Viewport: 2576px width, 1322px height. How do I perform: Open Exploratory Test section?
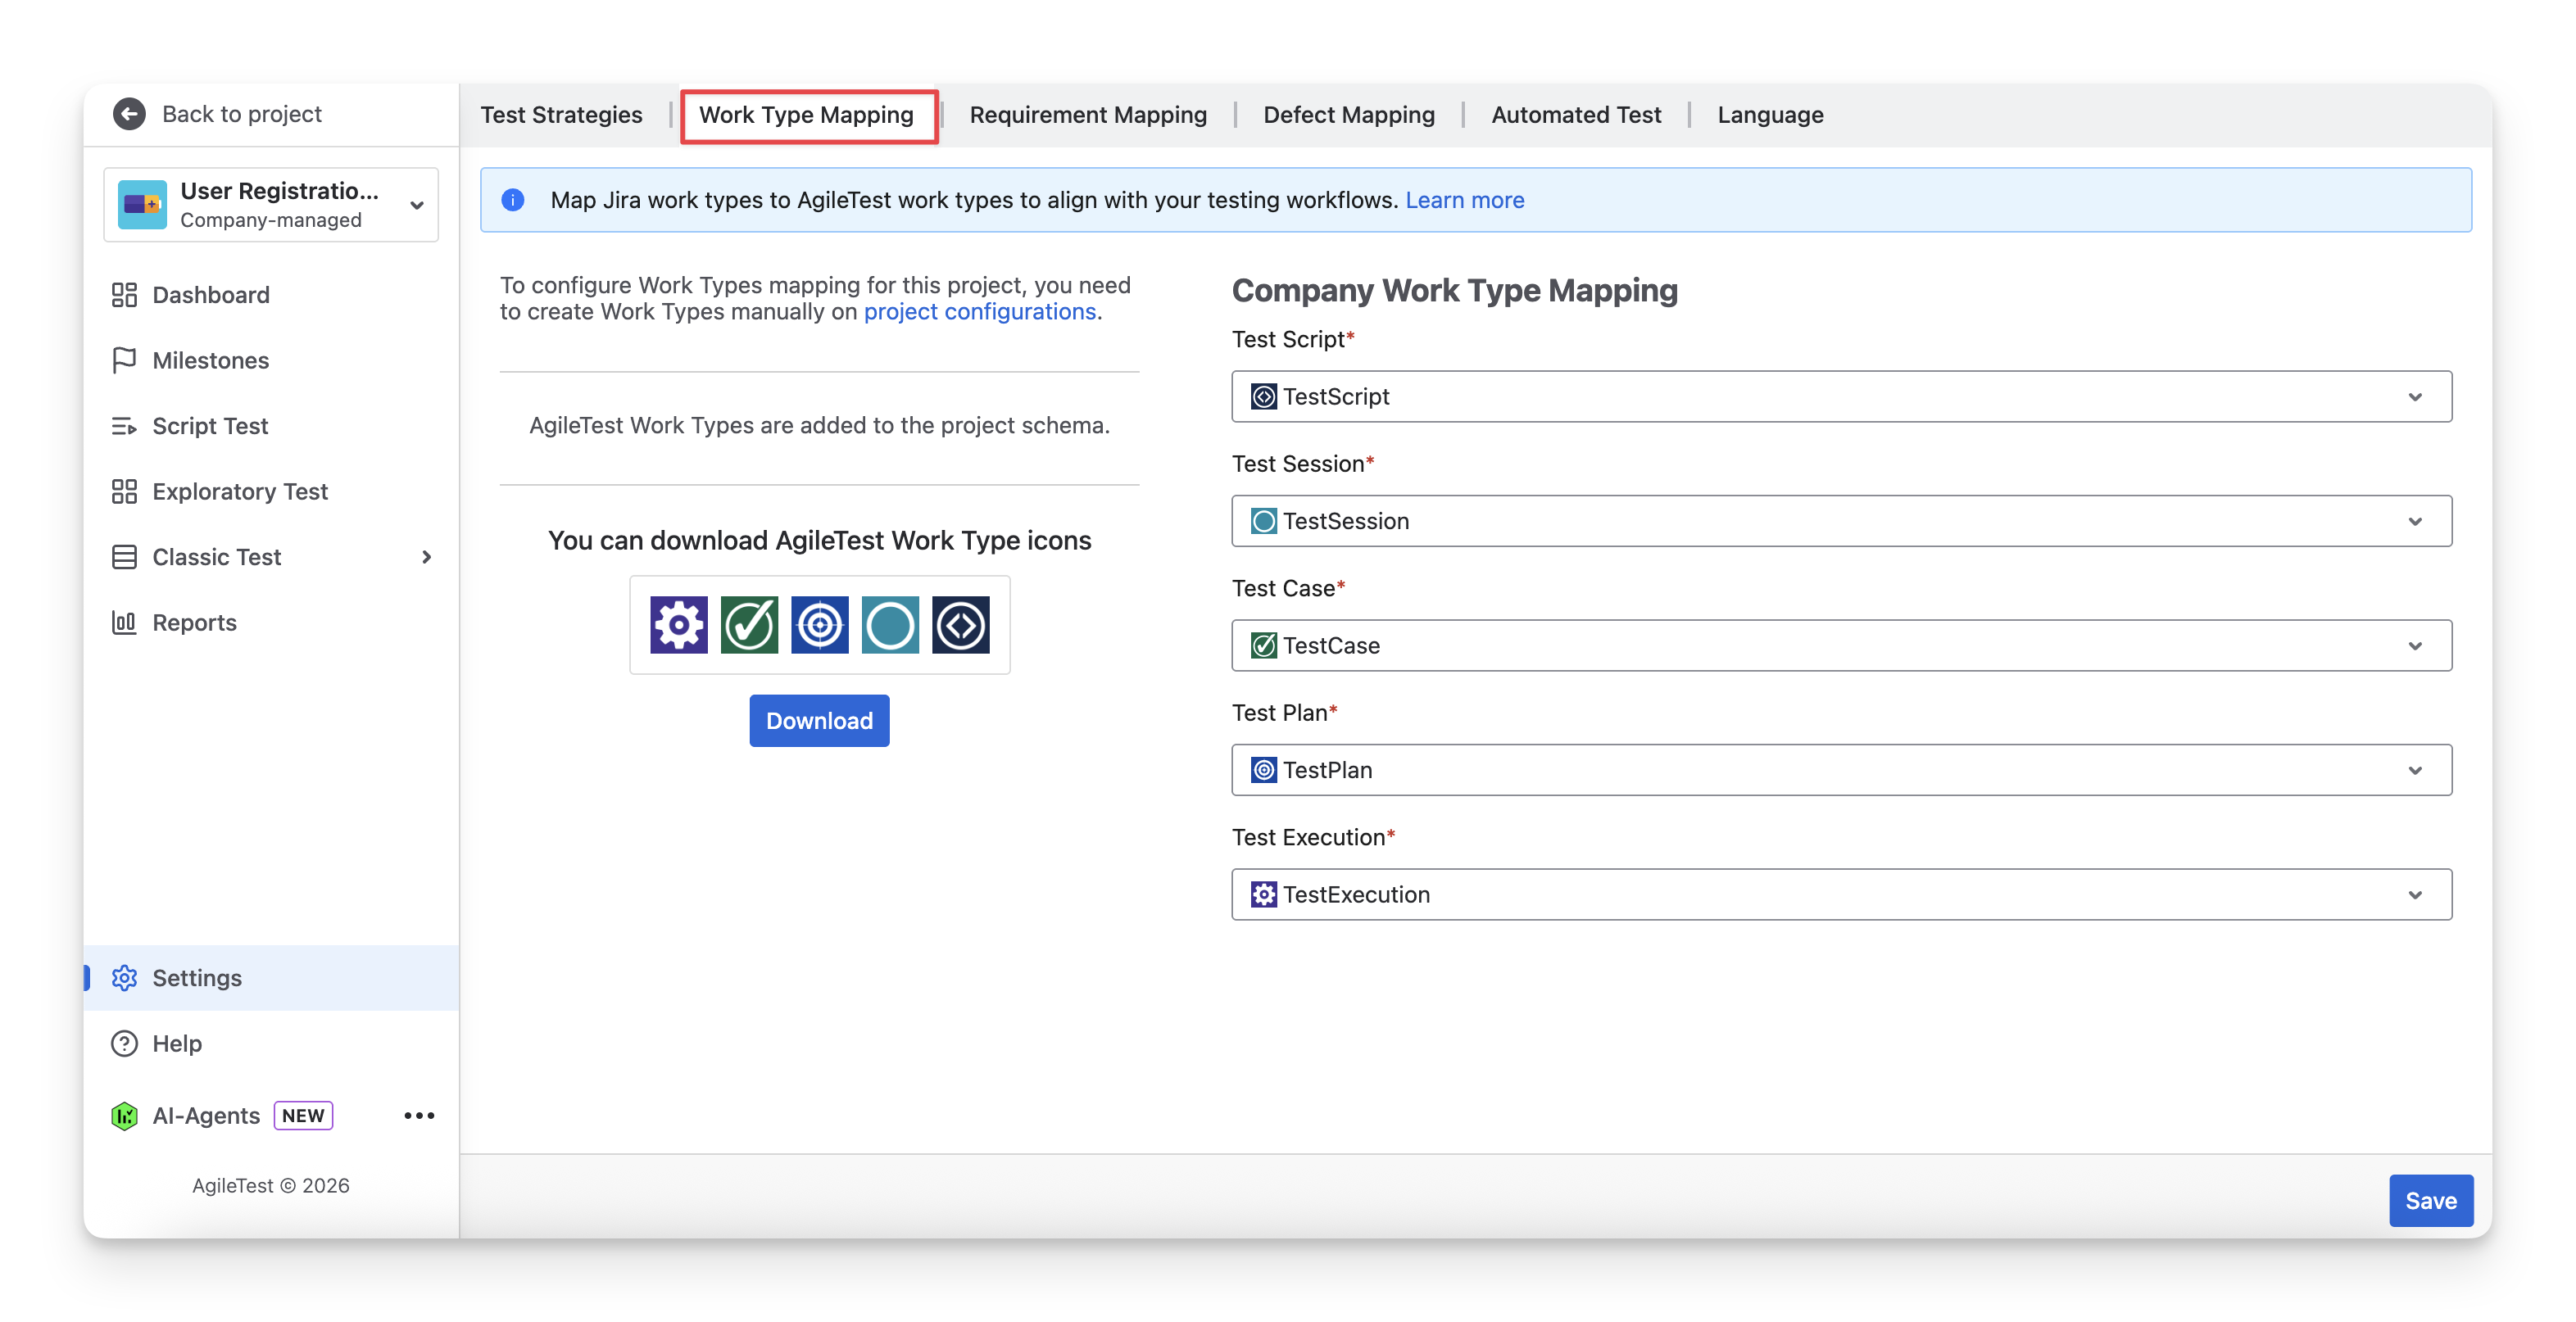(239, 491)
